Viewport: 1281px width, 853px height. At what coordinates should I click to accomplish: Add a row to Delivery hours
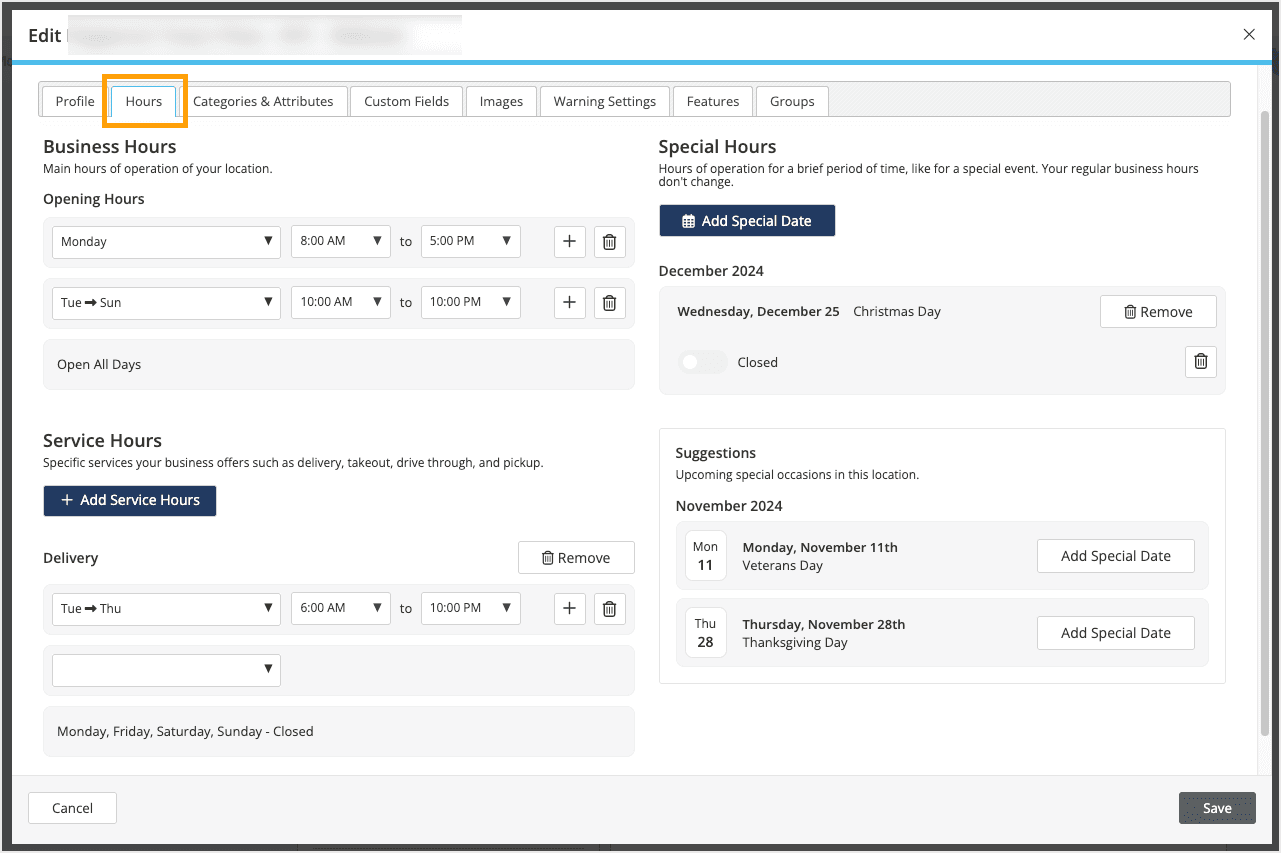[x=569, y=608]
